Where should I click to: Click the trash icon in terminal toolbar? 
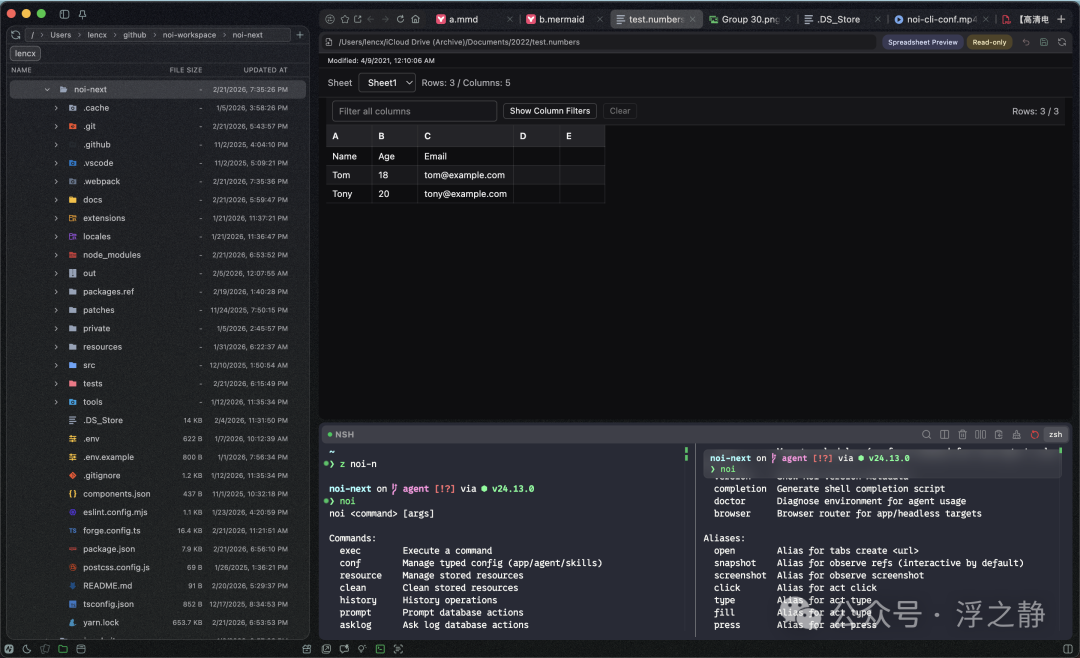[x=962, y=435]
